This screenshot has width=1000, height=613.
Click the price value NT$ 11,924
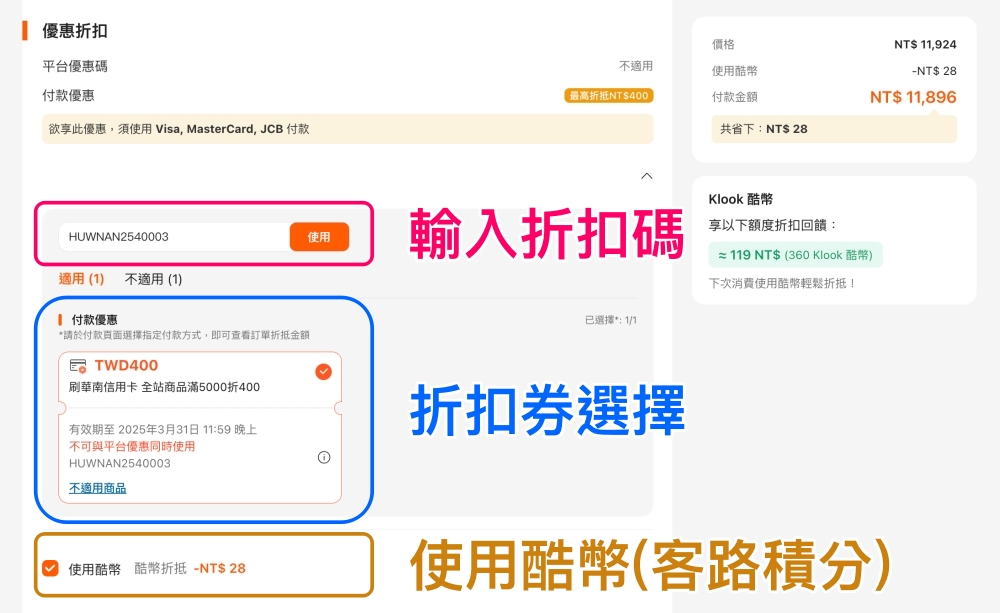coord(925,45)
